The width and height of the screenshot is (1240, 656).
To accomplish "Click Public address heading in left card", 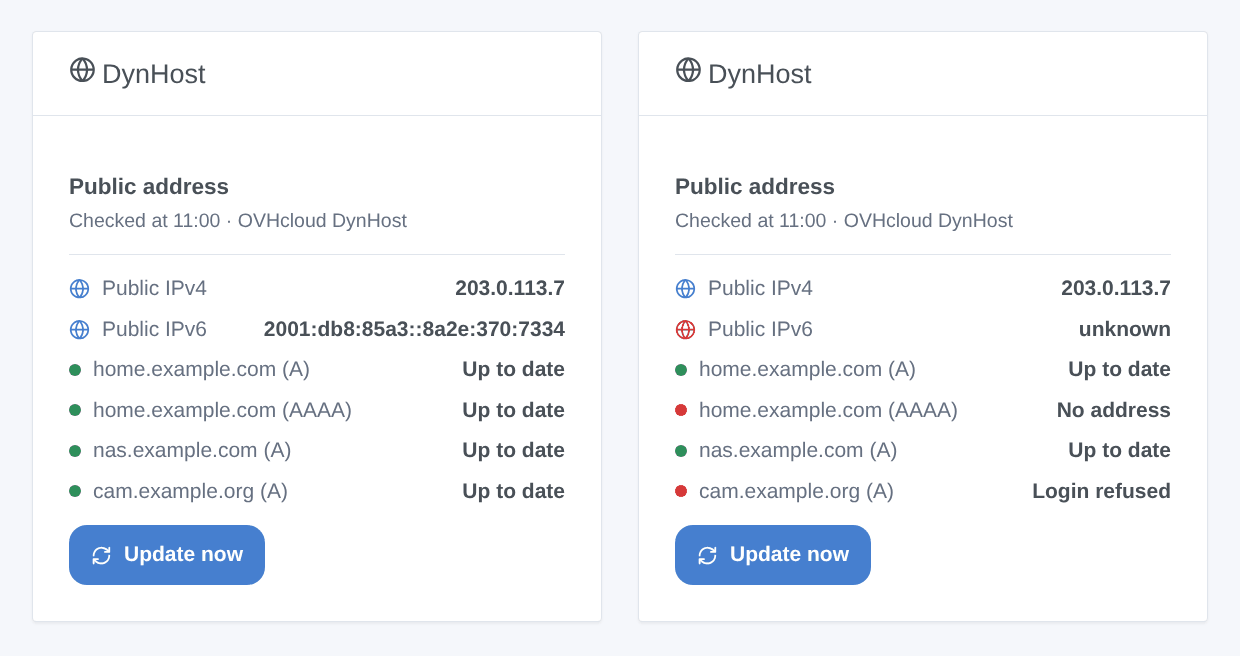I will pyautogui.click(x=149, y=187).
